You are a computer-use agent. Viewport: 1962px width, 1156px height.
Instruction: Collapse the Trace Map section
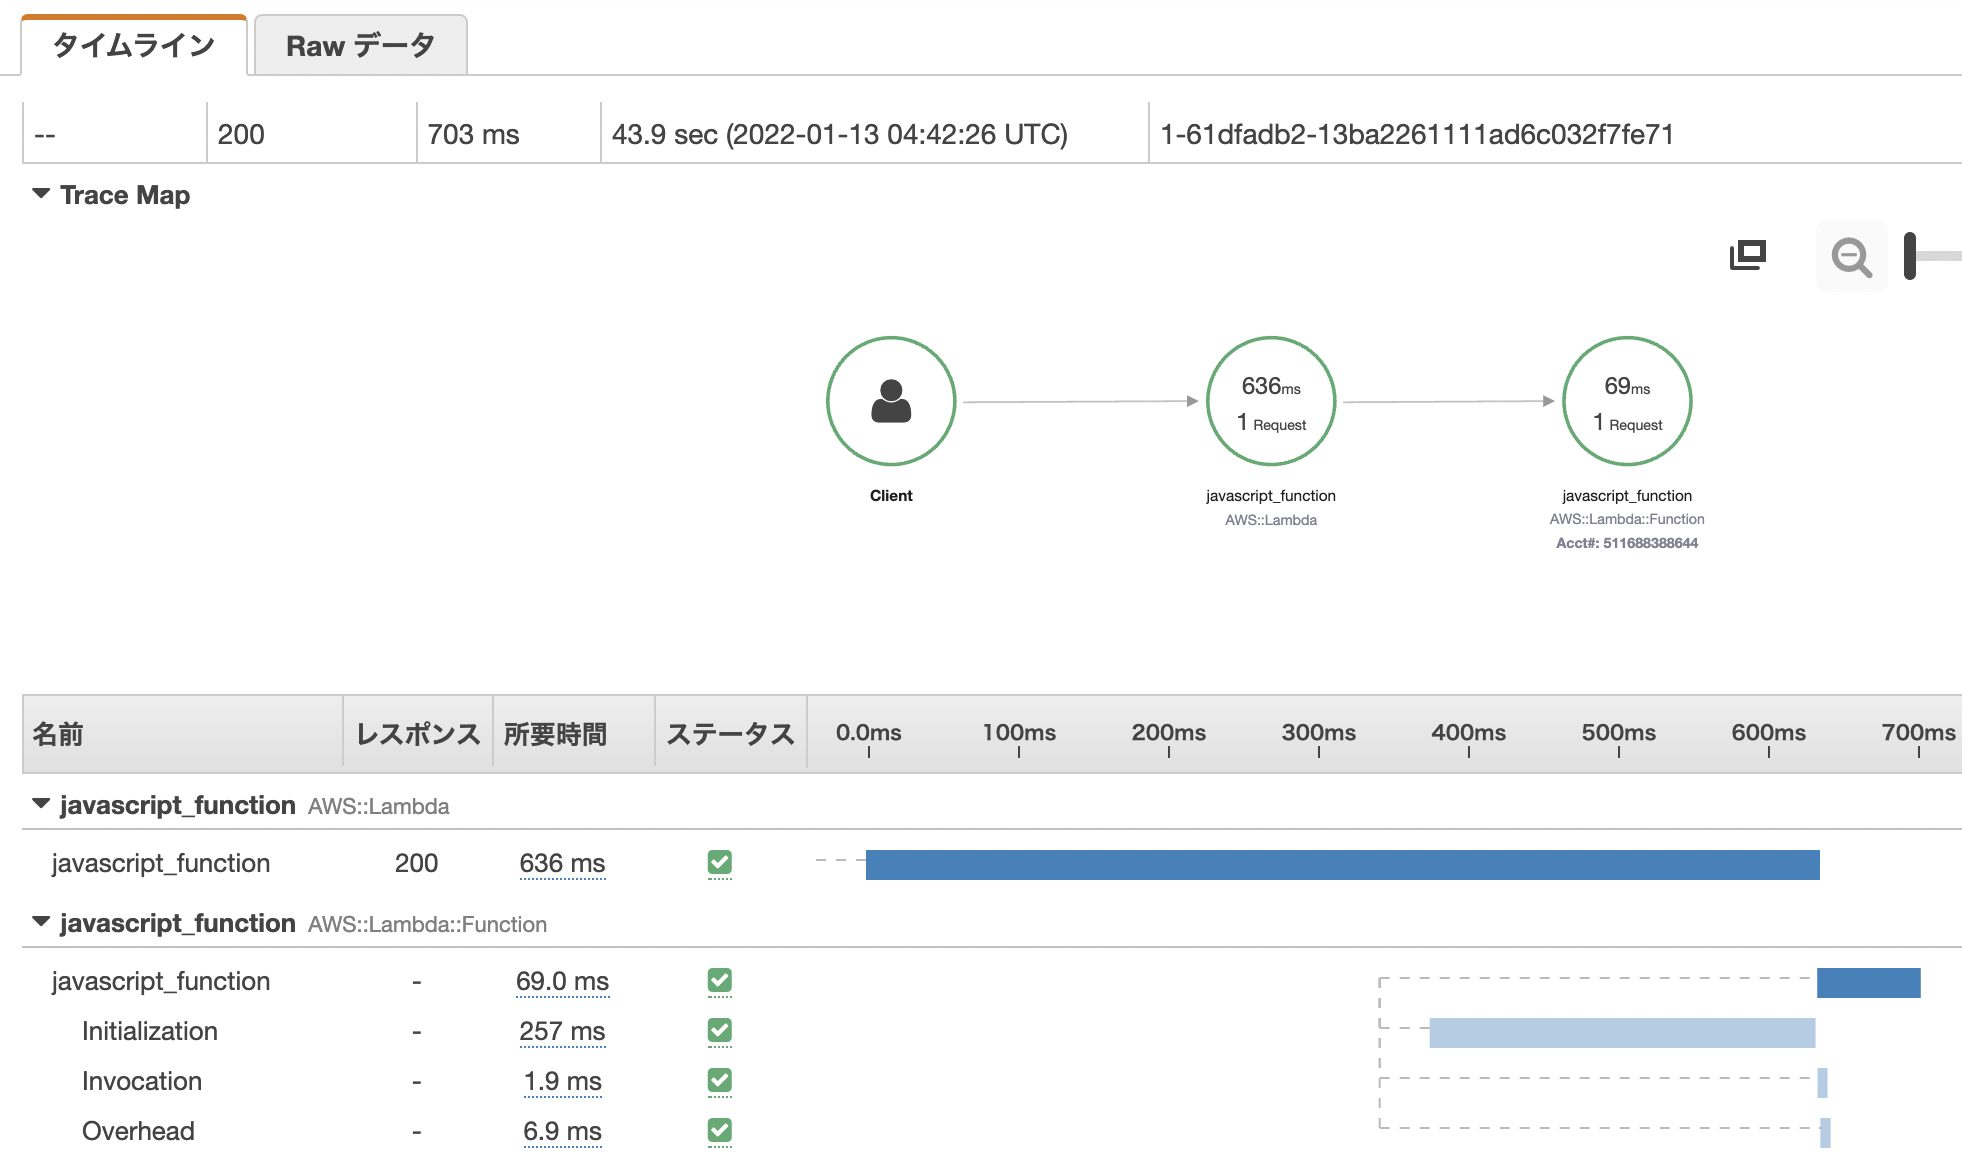(x=41, y=194)
